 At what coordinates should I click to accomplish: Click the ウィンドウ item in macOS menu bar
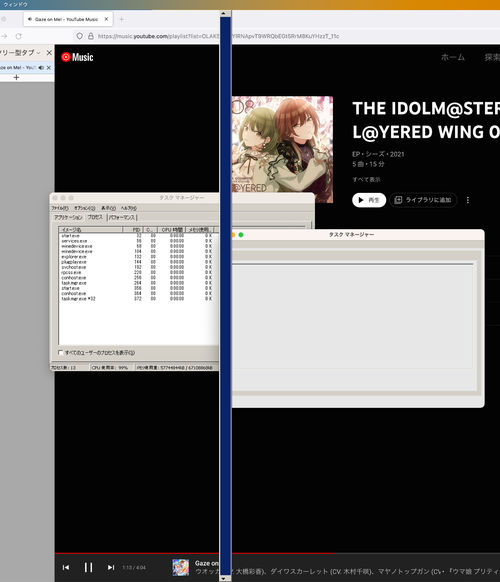[15, 4]
